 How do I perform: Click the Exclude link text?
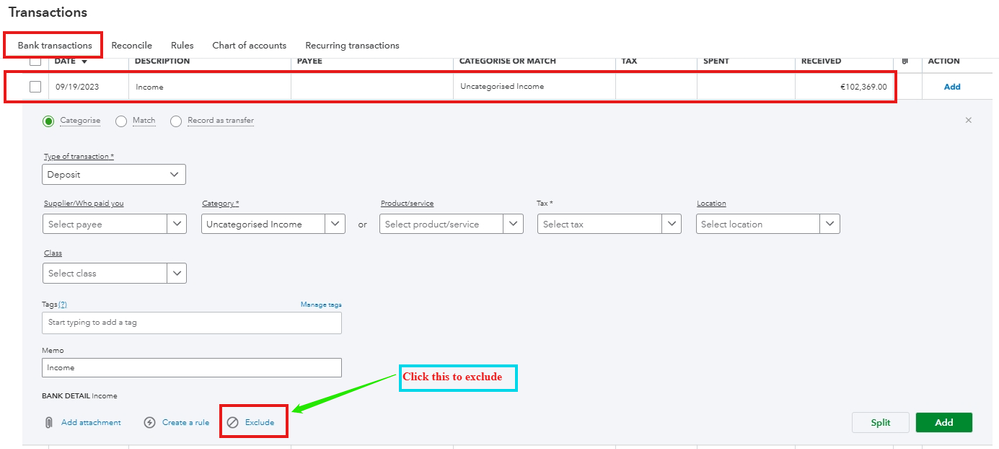coord(259,422)
